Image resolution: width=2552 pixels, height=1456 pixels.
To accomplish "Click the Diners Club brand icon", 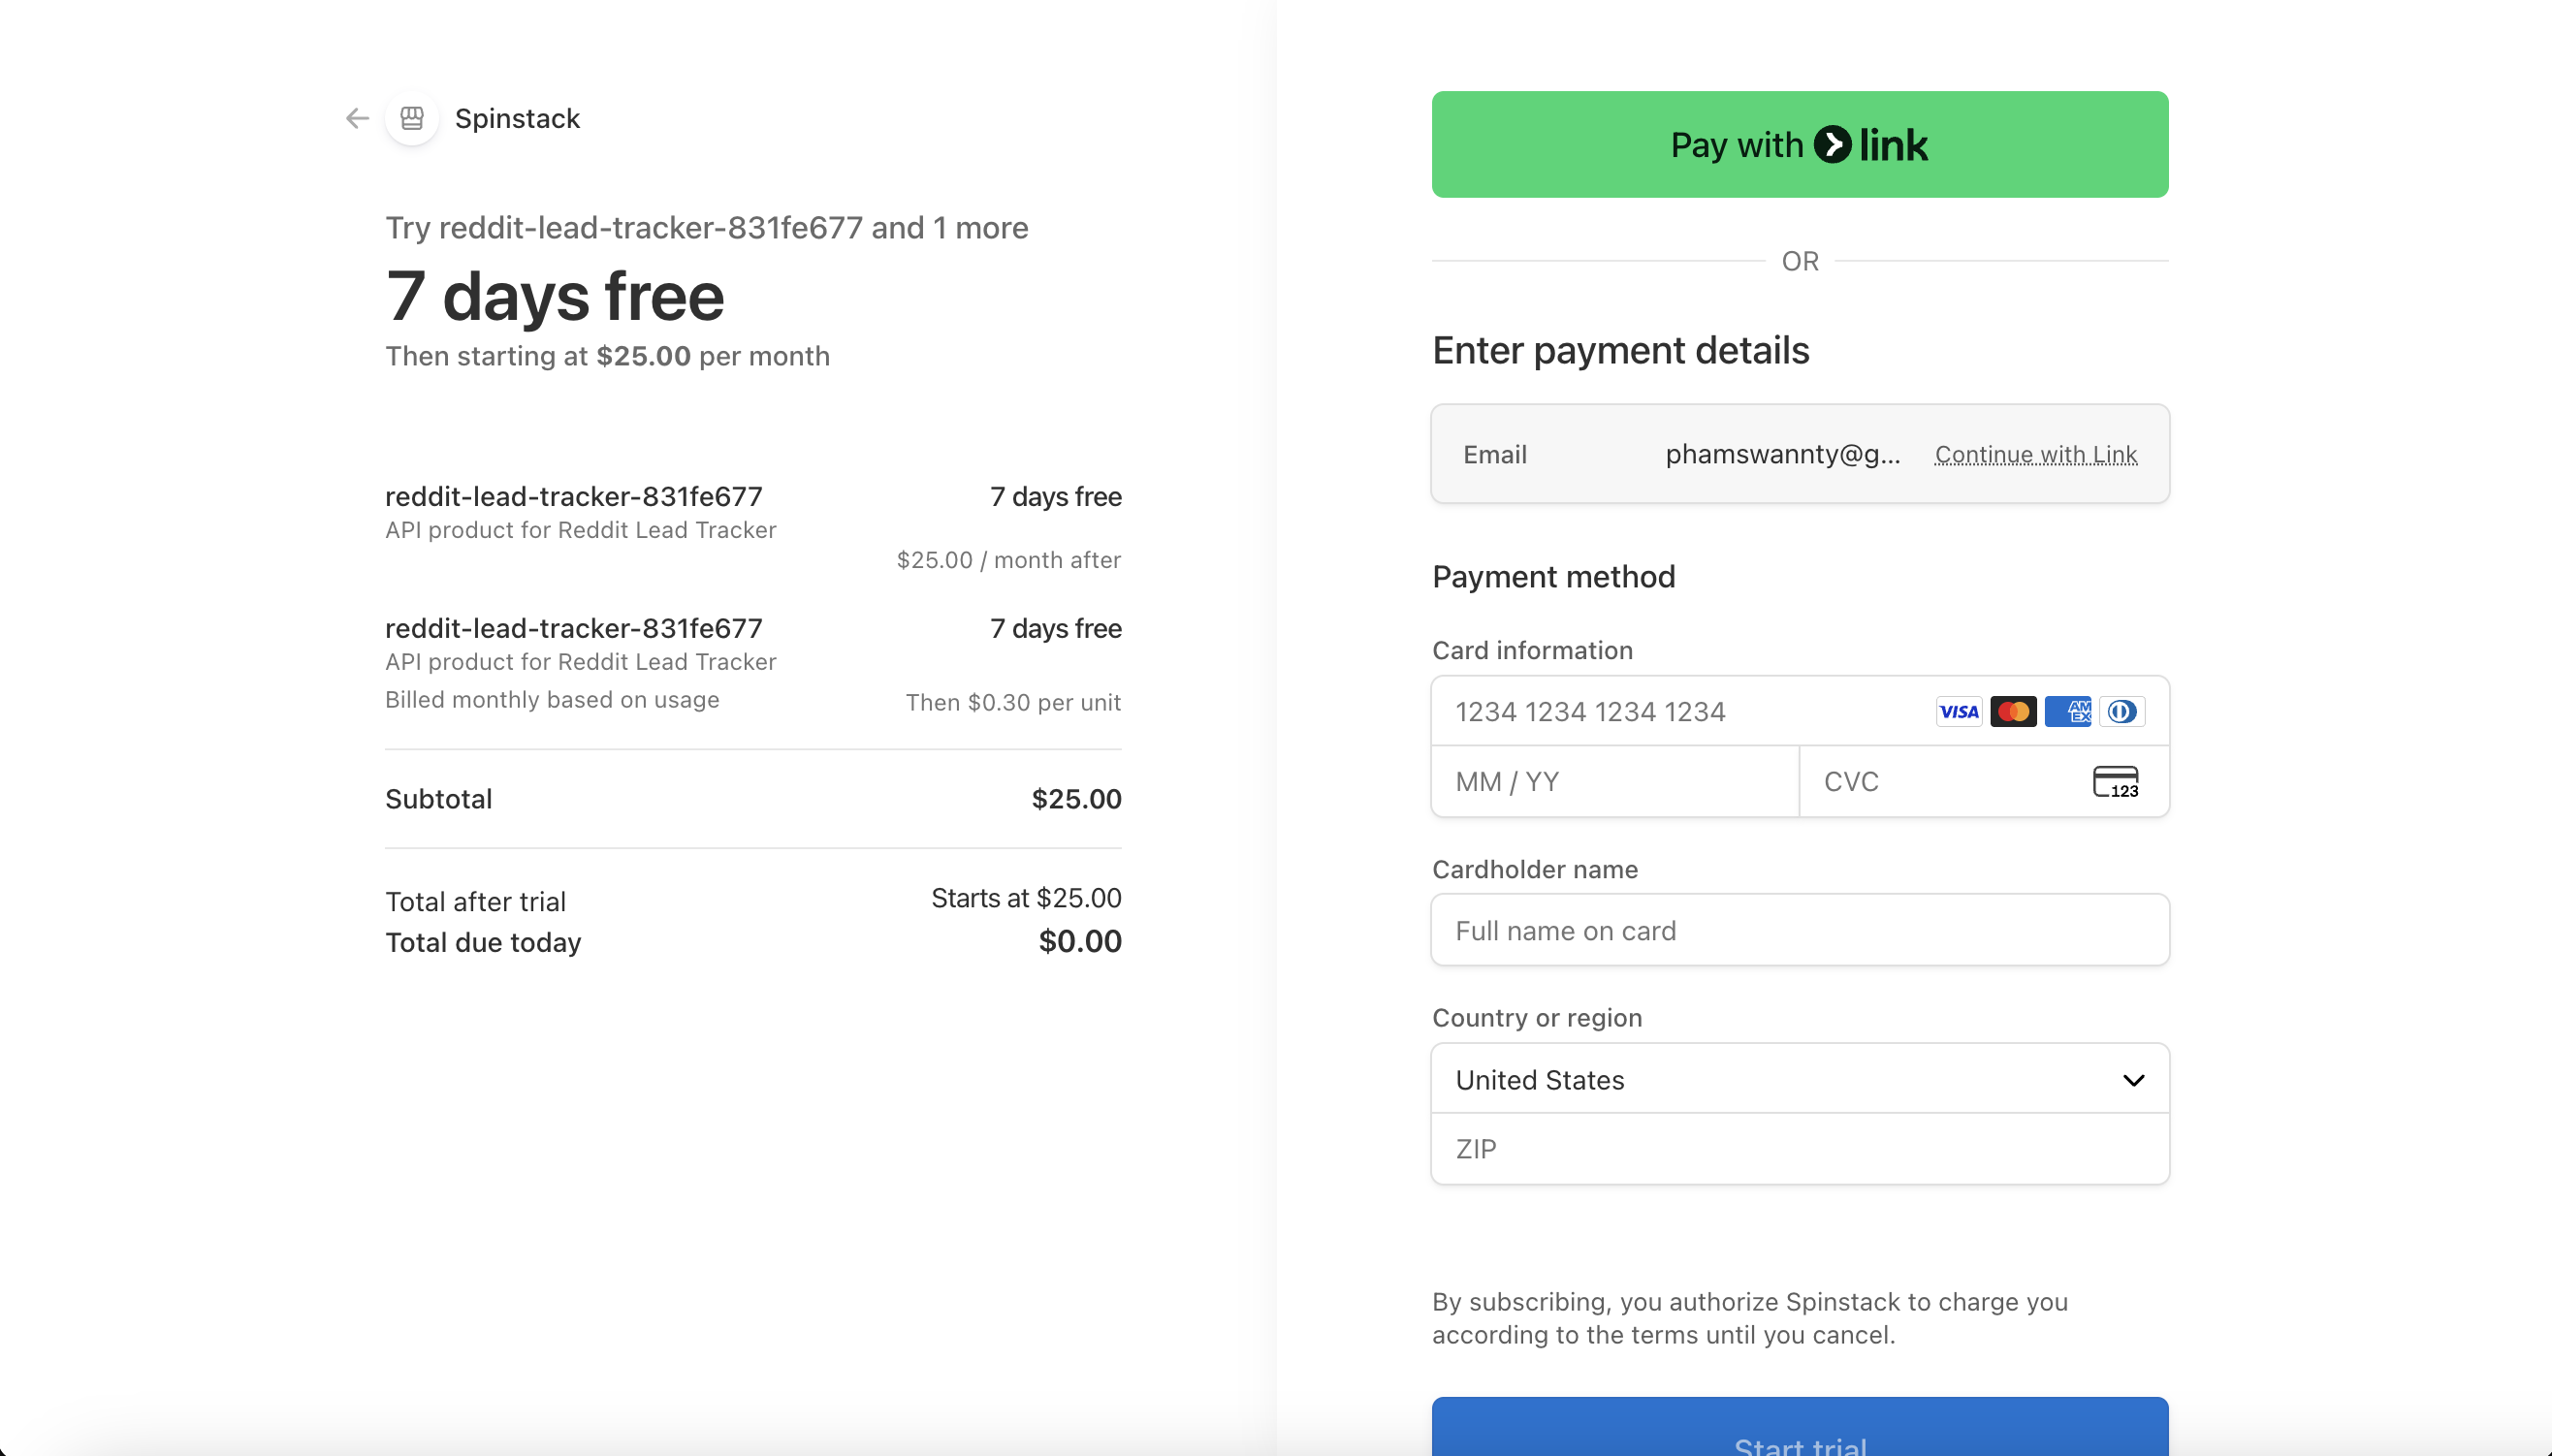I will (2122, 711).
